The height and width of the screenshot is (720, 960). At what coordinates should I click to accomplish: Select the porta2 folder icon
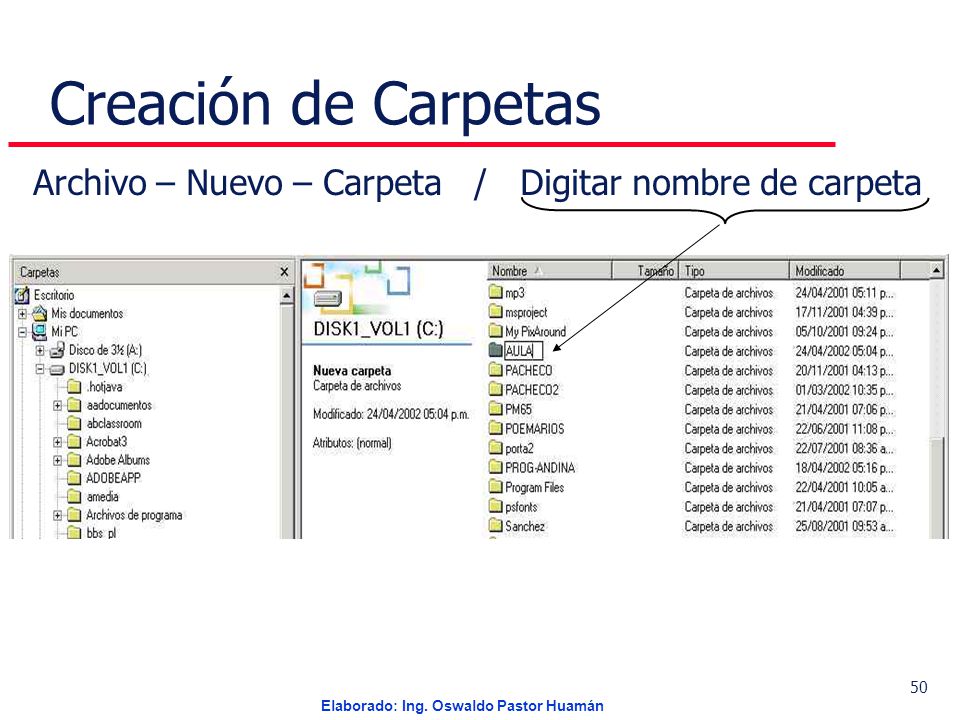pyautogui.click(x=495, y=448)
